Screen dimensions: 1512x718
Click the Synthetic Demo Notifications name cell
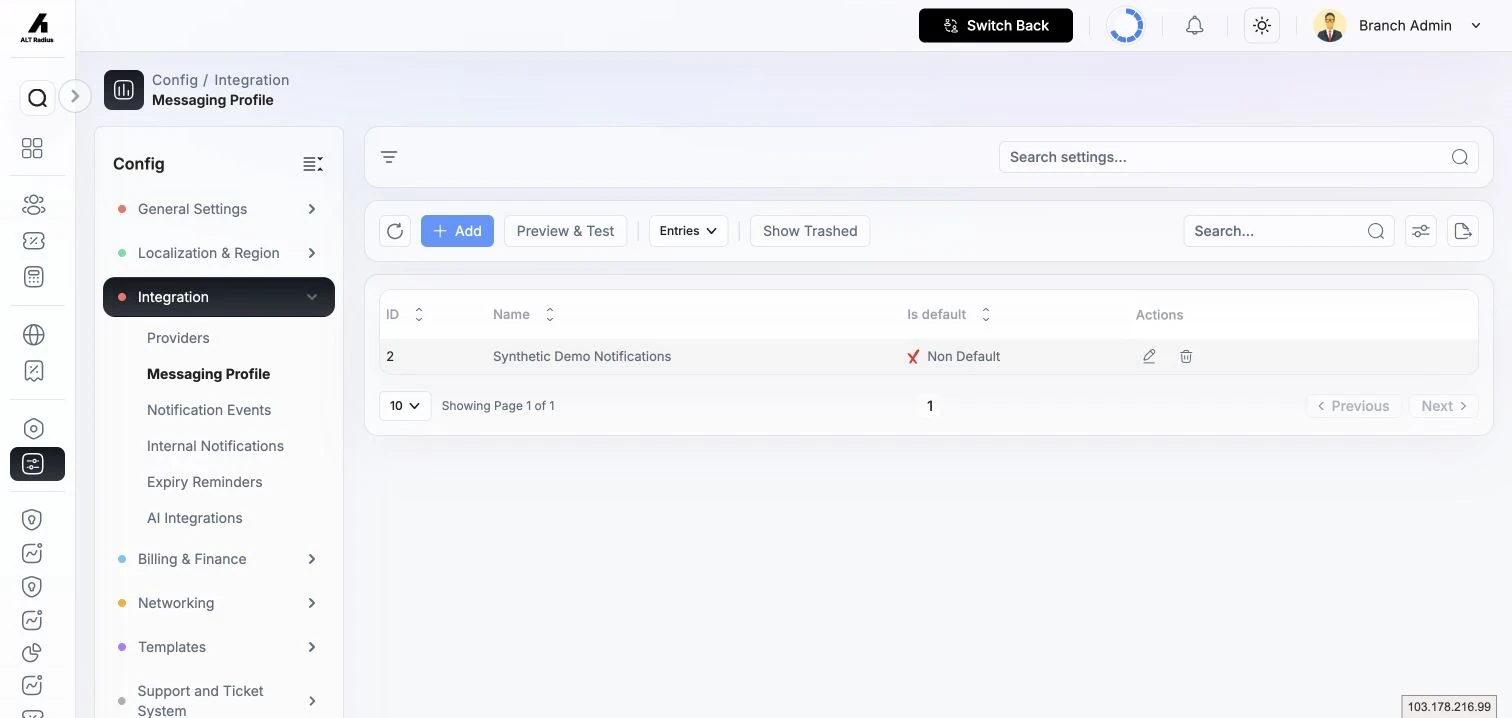(x=582, y=356)
